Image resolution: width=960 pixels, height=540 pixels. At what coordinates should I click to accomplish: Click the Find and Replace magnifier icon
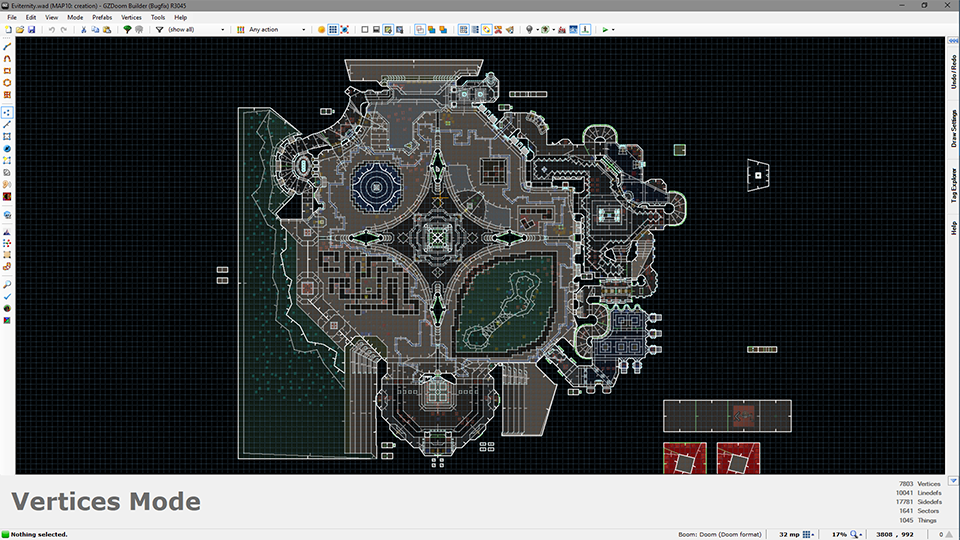point(7,285)
